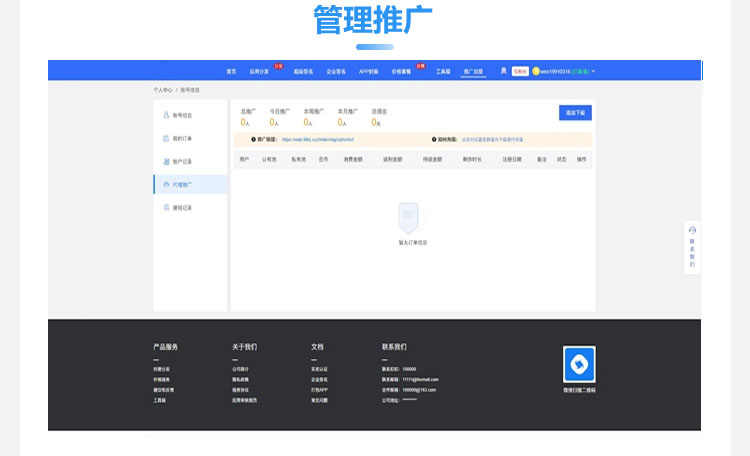The height and width of the screenshot is (456, 750).
Task: Open the 工具箱 navigation item
Action: [443, 71]
